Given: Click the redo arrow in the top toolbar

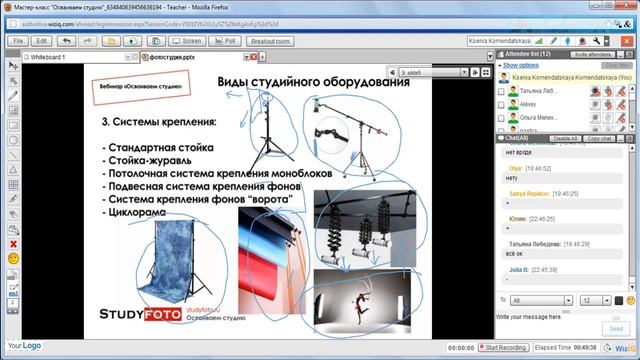Looking at the screenshot, I should point(87,41).
